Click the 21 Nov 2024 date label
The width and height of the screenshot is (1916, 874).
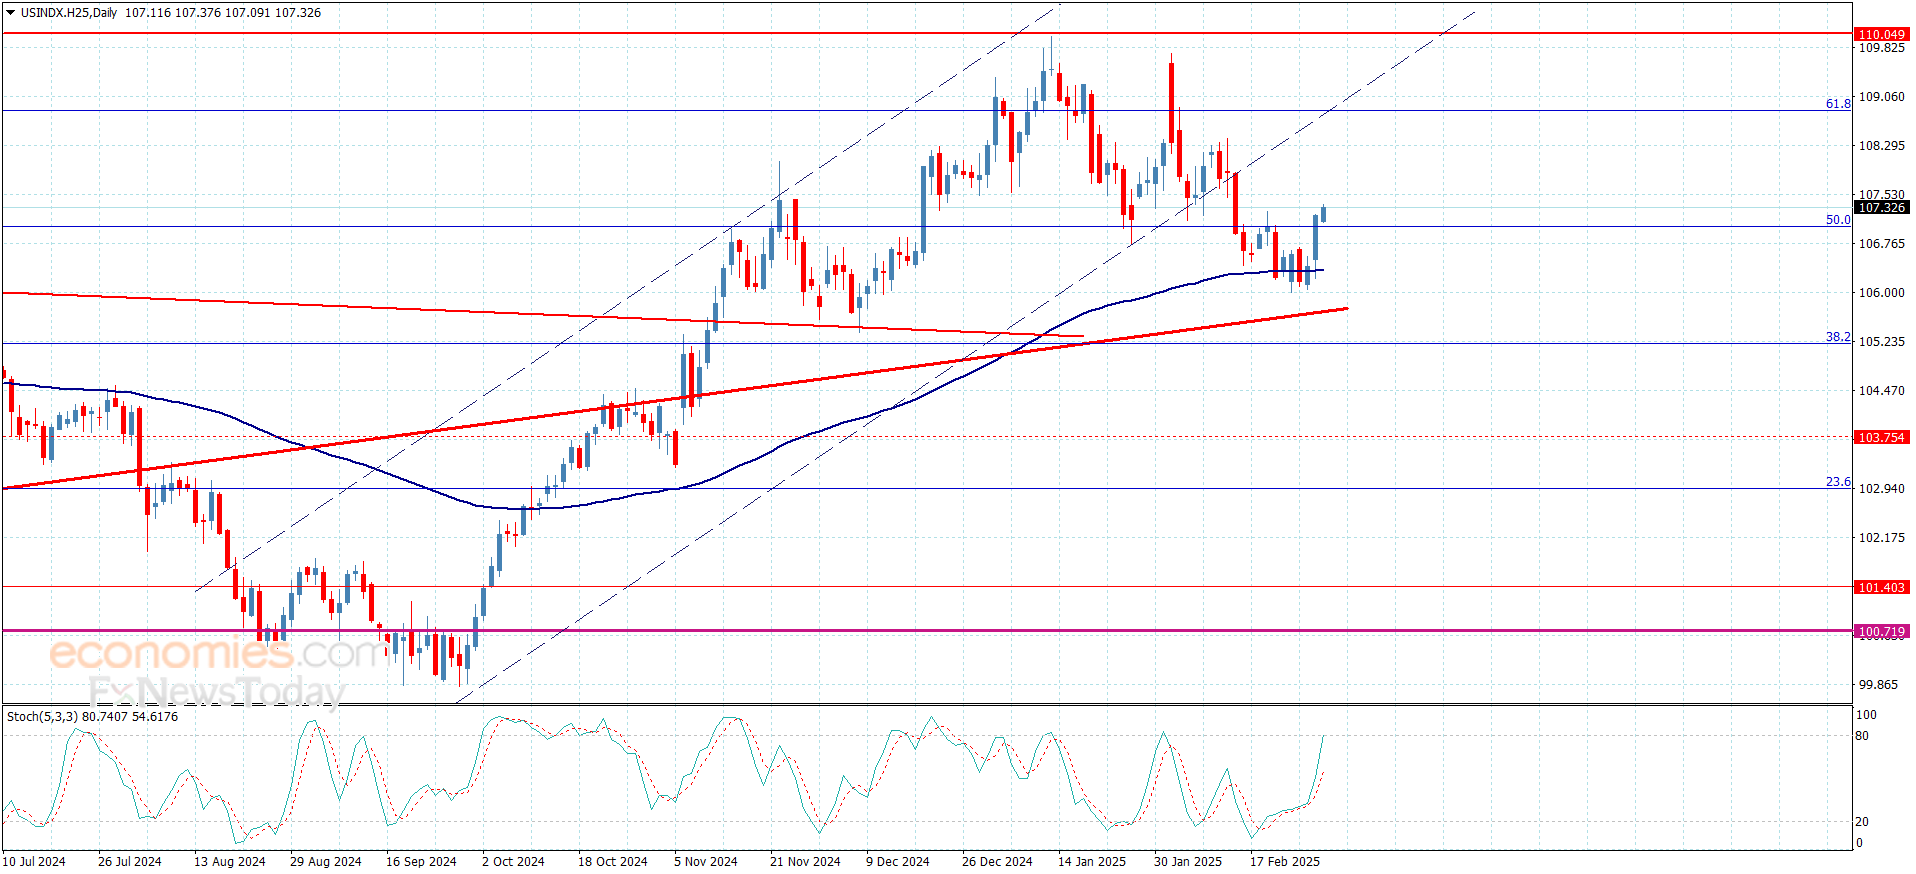805,861
